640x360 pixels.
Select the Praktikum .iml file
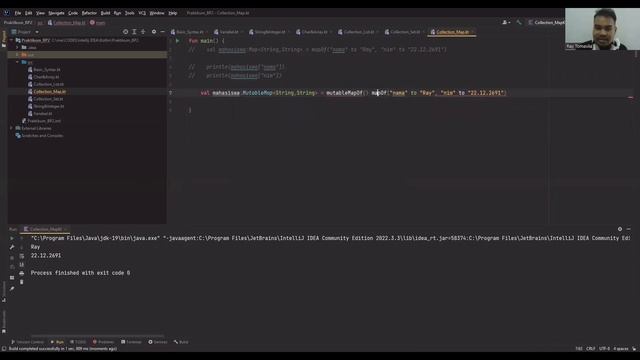[x=41, y=121]
